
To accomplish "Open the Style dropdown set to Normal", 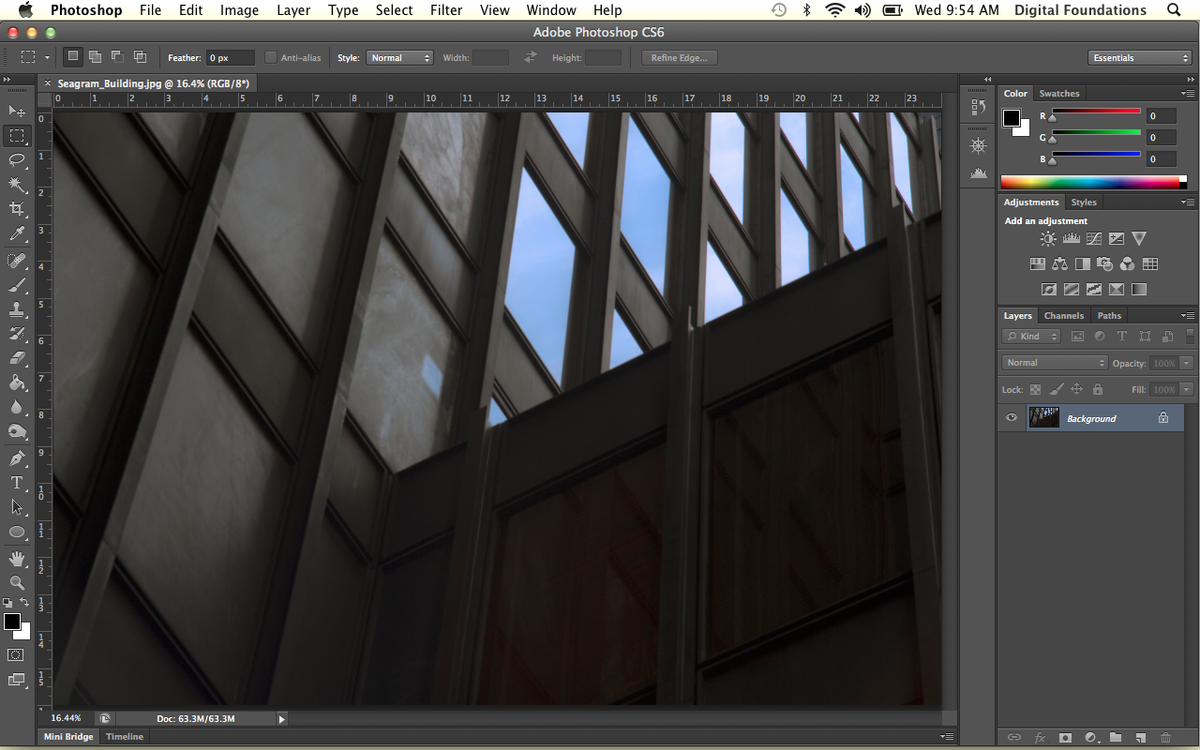I will [x=399, y=58].
